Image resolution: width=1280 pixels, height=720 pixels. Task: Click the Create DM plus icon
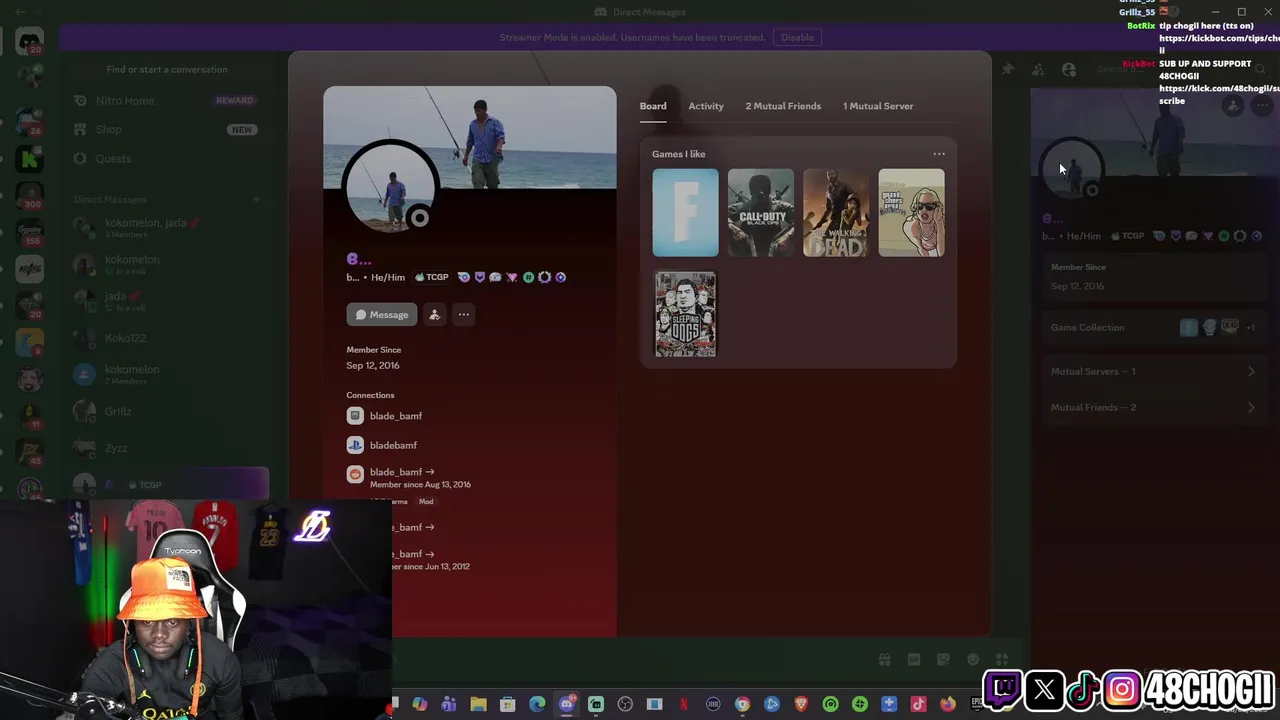click(256, 199)
